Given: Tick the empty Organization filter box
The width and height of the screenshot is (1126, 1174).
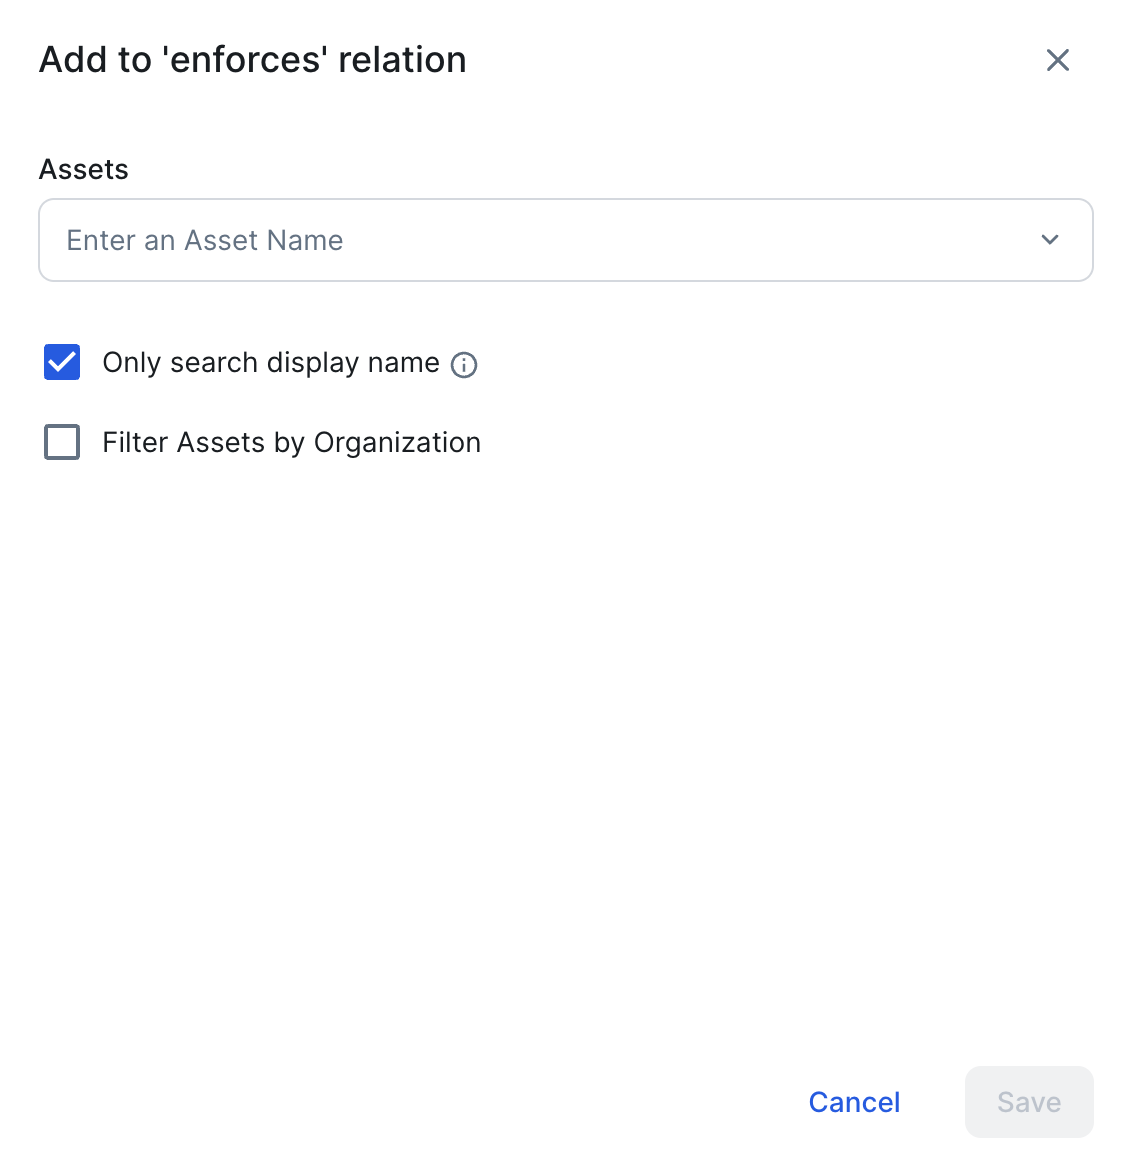Looking at the screenshot, I should [x=62, y=442].
